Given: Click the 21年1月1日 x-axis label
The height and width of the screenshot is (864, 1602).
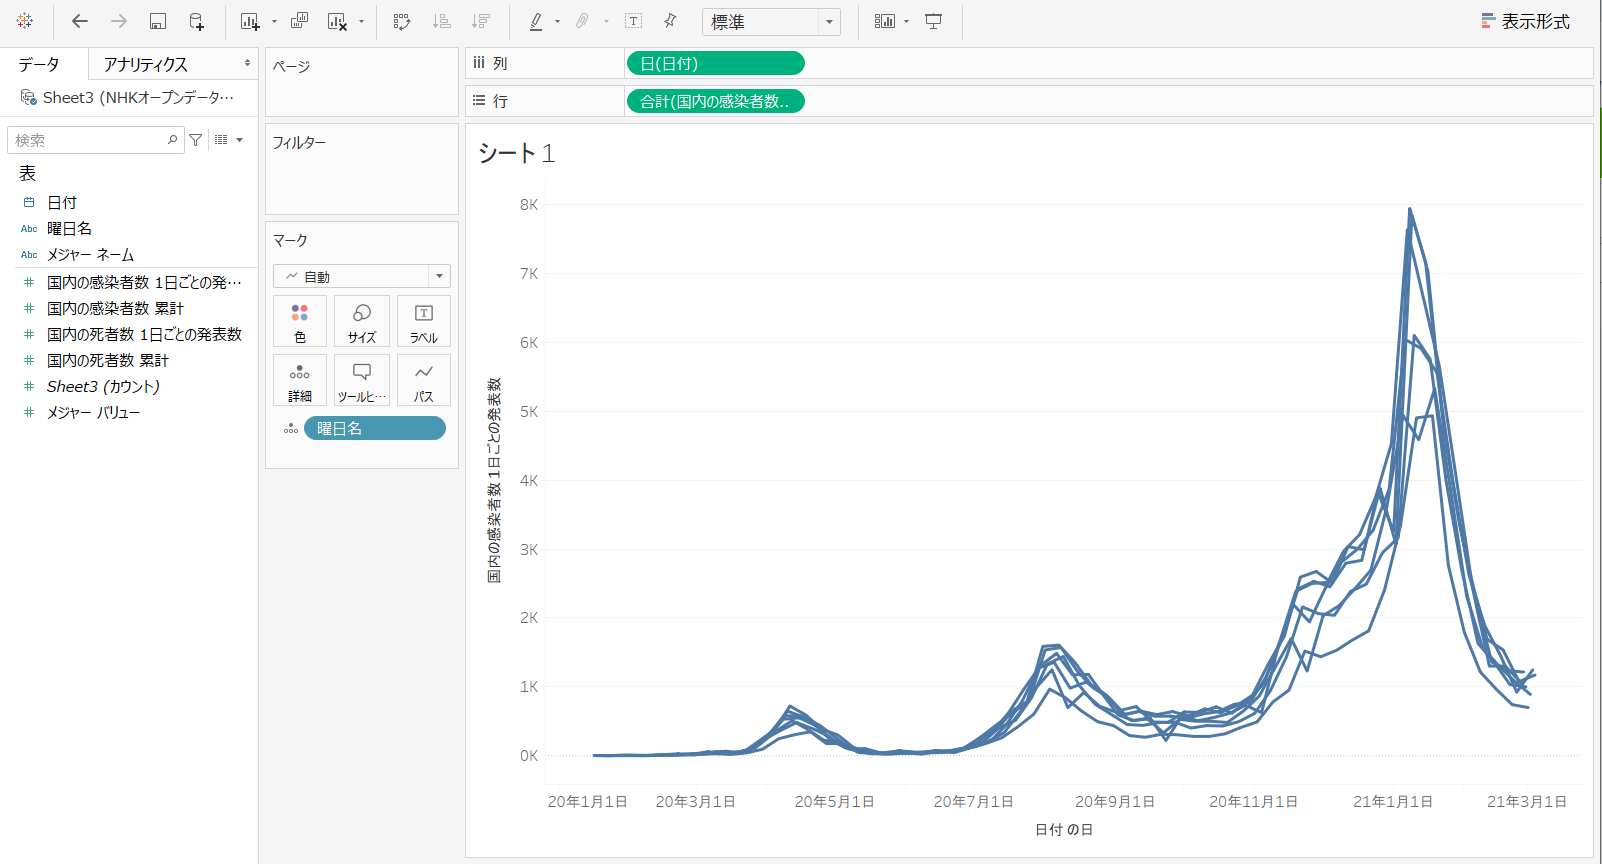Looking at the screenshot, I should point(1393,801).
